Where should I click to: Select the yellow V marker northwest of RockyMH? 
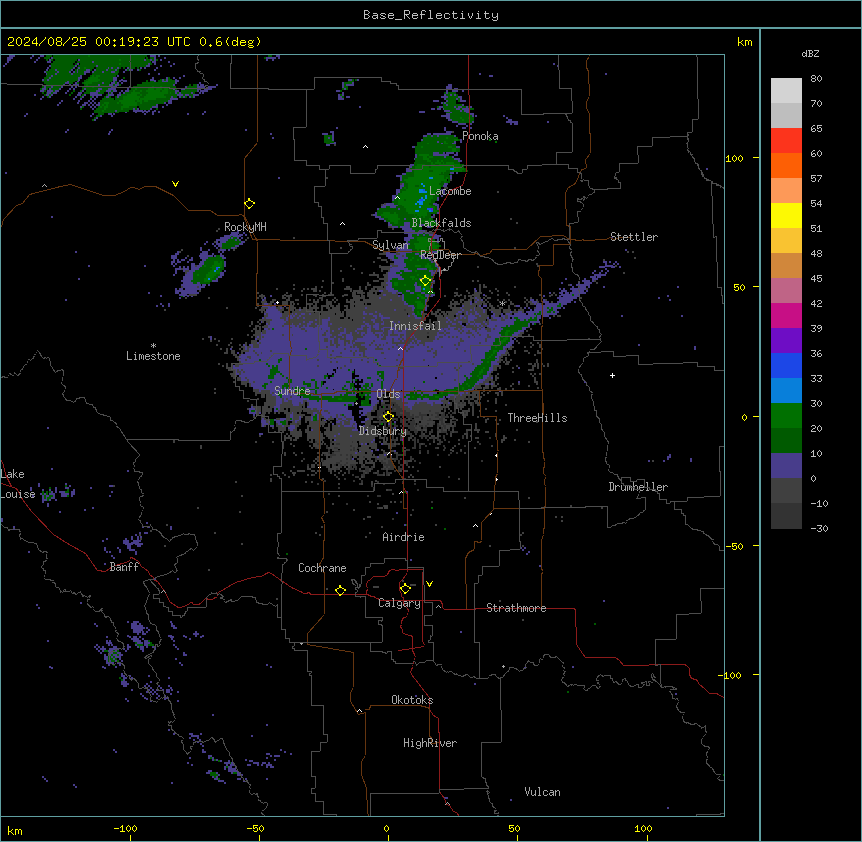pos(175,184)
